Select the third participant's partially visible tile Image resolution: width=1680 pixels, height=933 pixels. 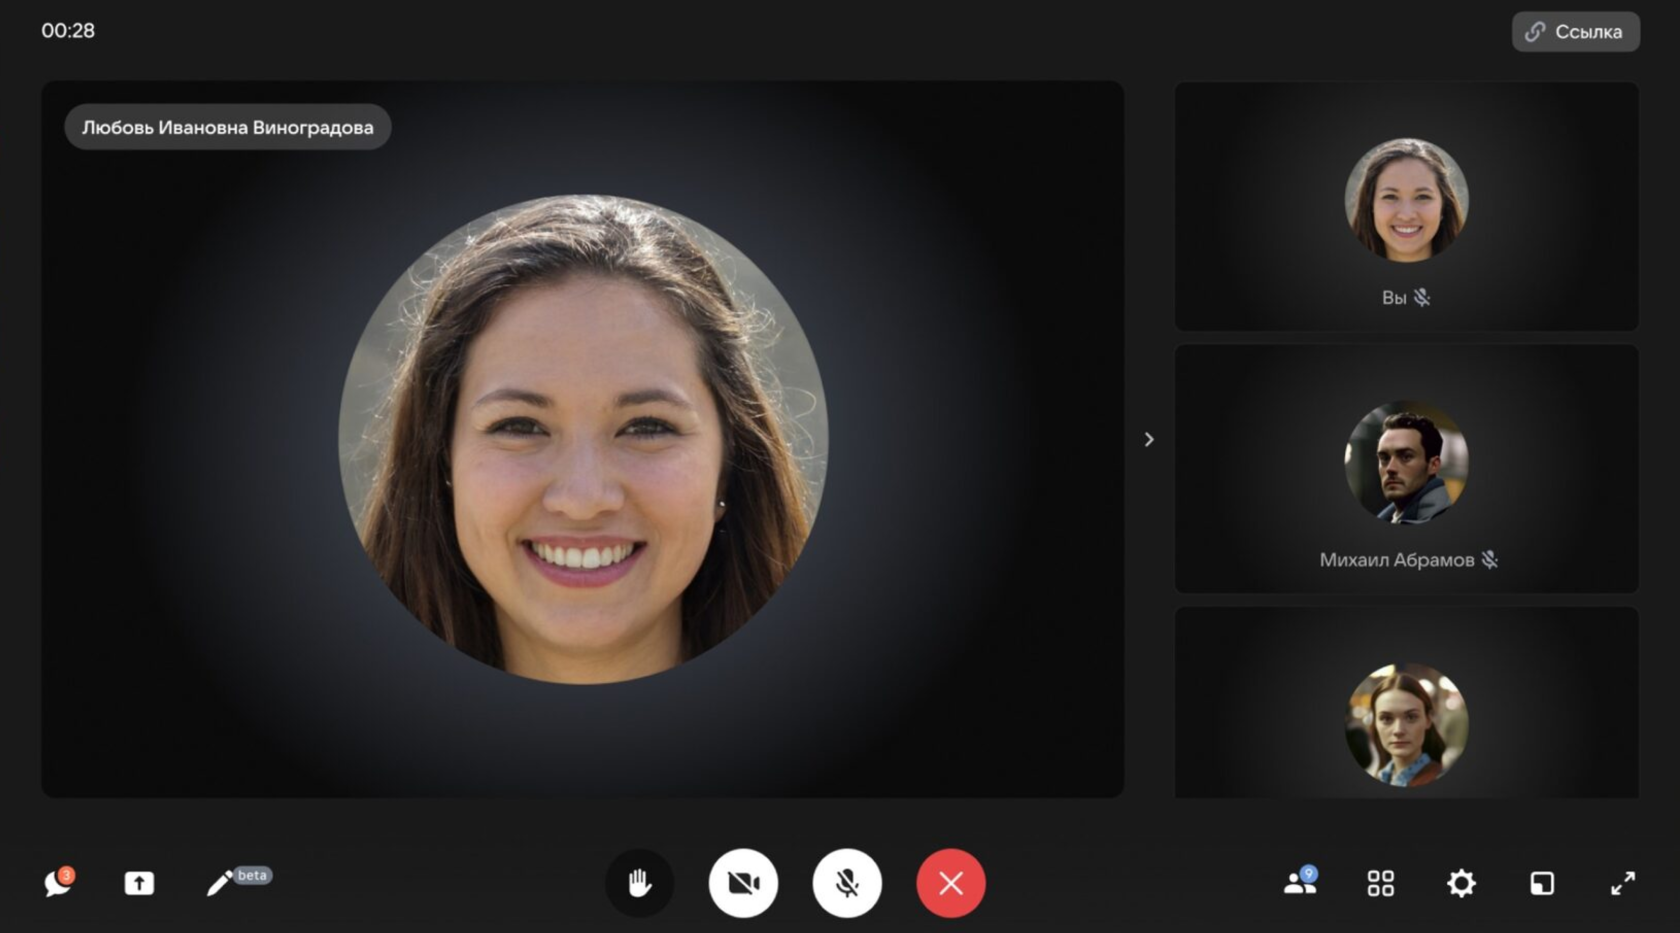point(1406,702)
